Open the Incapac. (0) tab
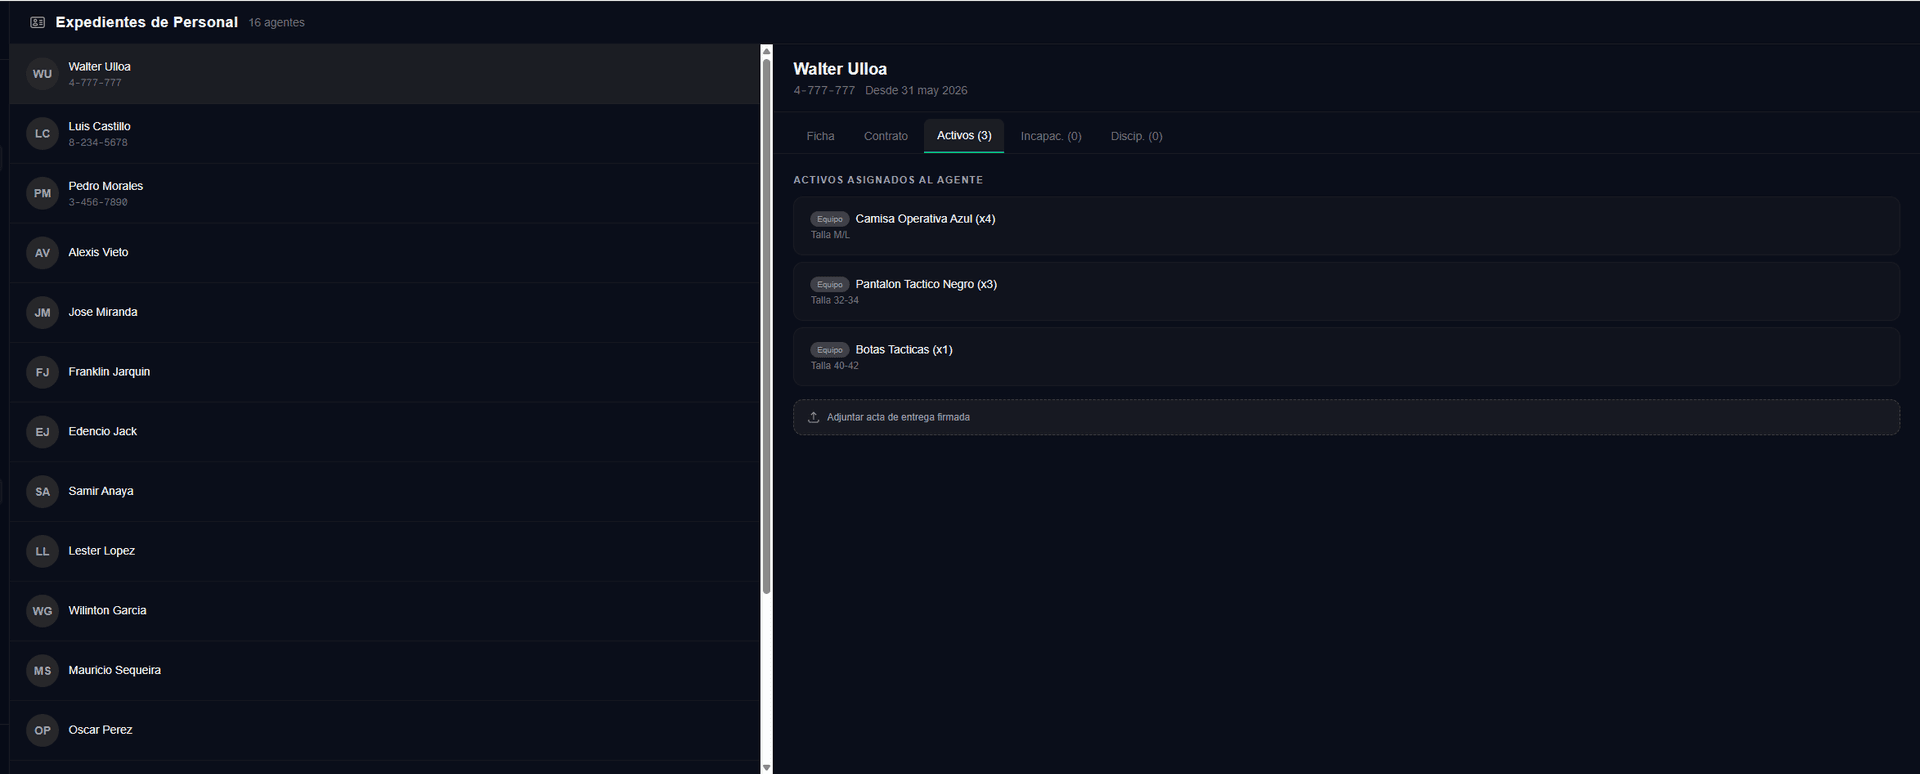 point(1051,136)
